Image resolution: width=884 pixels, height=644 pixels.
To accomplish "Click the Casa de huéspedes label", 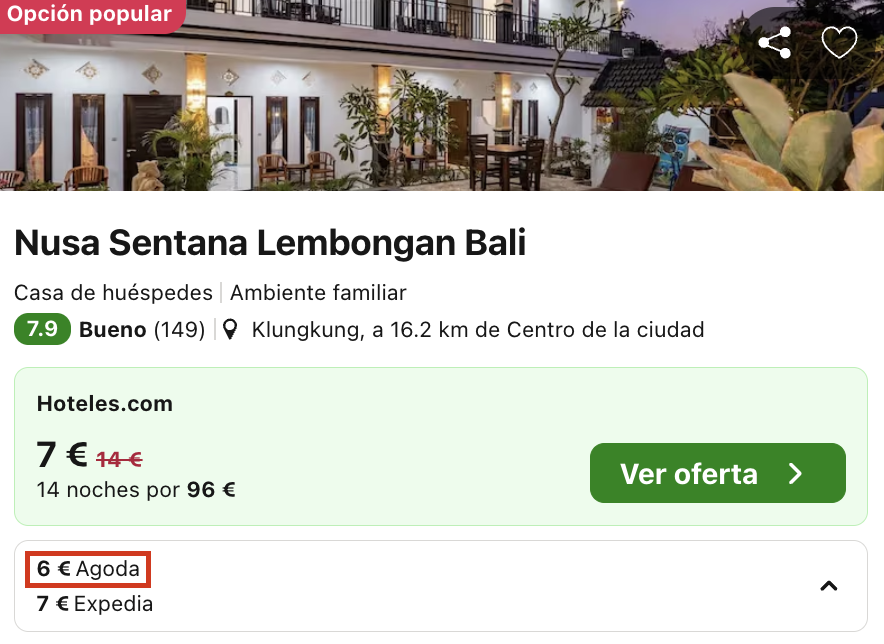I will coord(113,293).
